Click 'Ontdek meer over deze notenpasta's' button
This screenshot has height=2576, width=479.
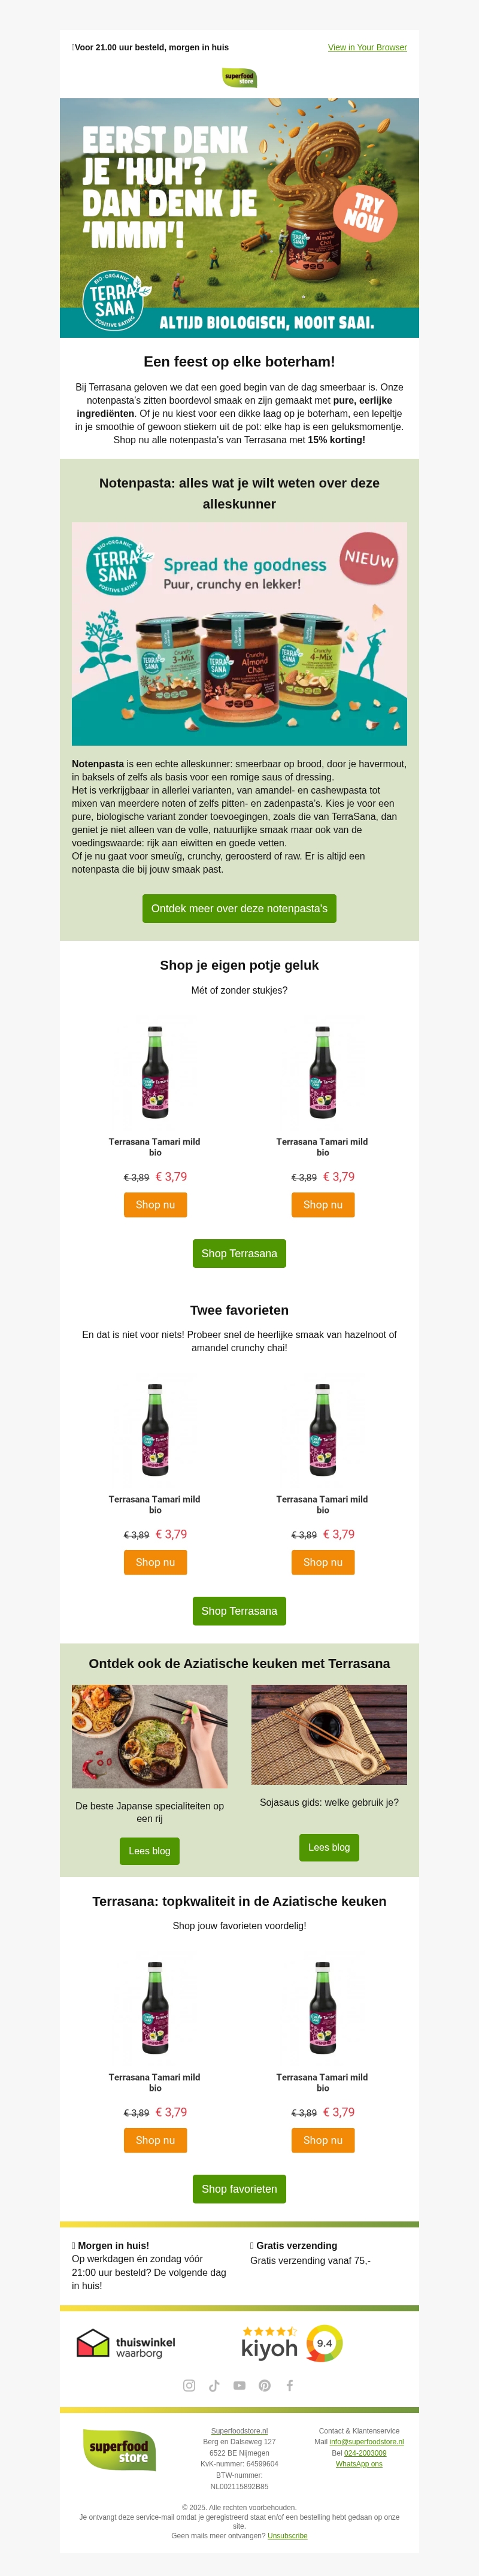(x=239, y=908)
